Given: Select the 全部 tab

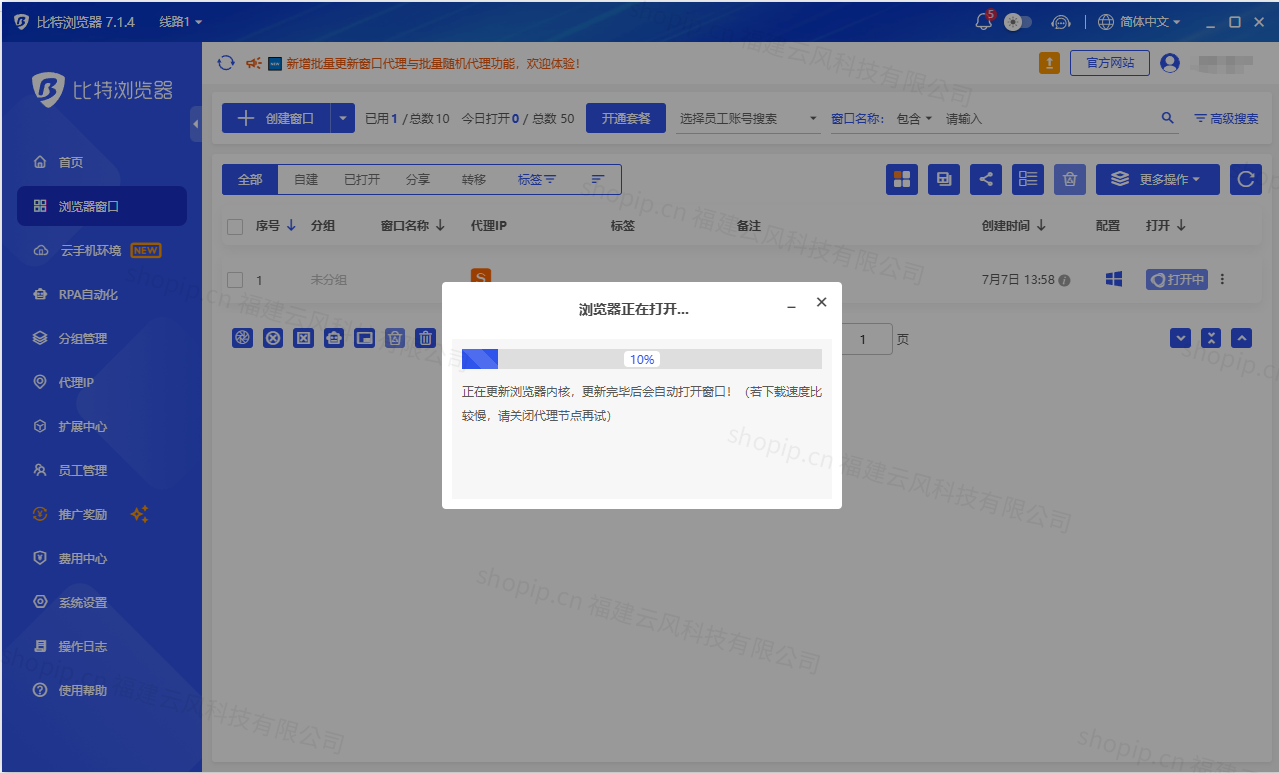Looking at the screenshot, I should (x=250, y=180).
